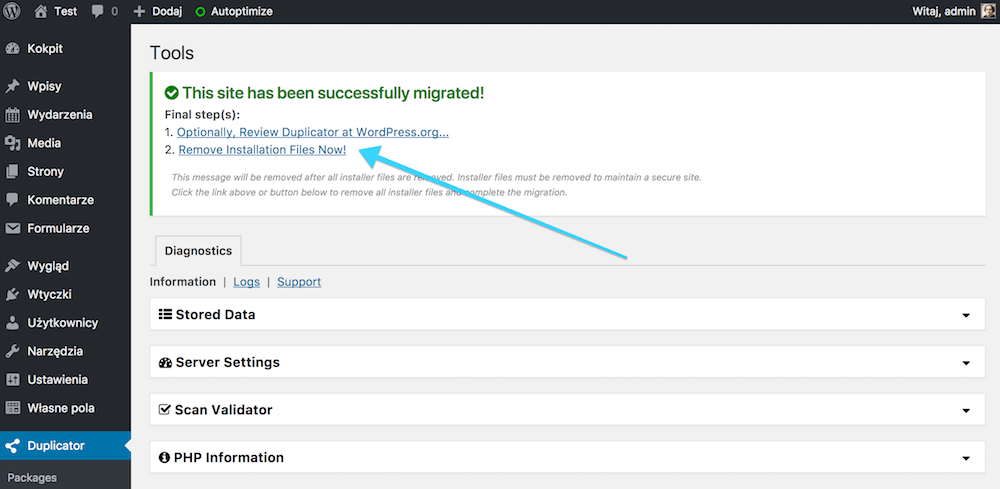Click the Stored Data list icon
Viewport: 1000px width, 489px height.
click(x=165, y=314)
